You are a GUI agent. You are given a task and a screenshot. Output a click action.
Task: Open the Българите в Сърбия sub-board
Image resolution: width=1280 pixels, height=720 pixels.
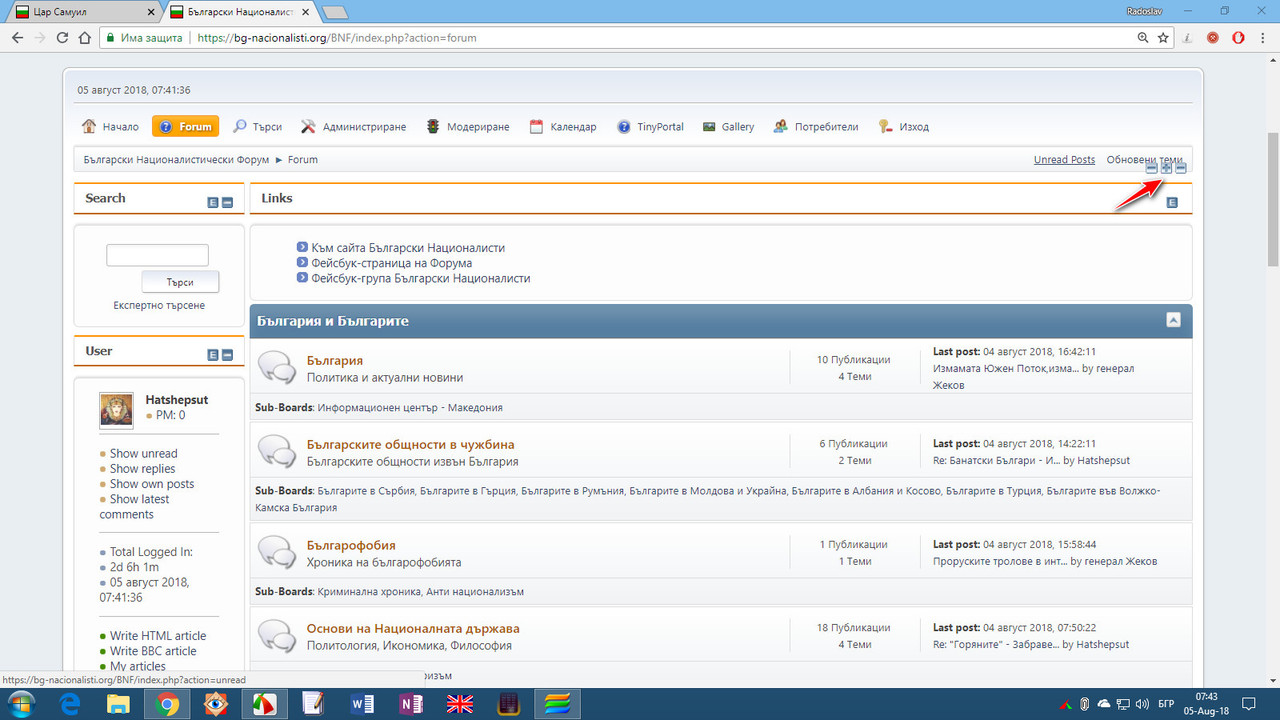coord(366,492)
